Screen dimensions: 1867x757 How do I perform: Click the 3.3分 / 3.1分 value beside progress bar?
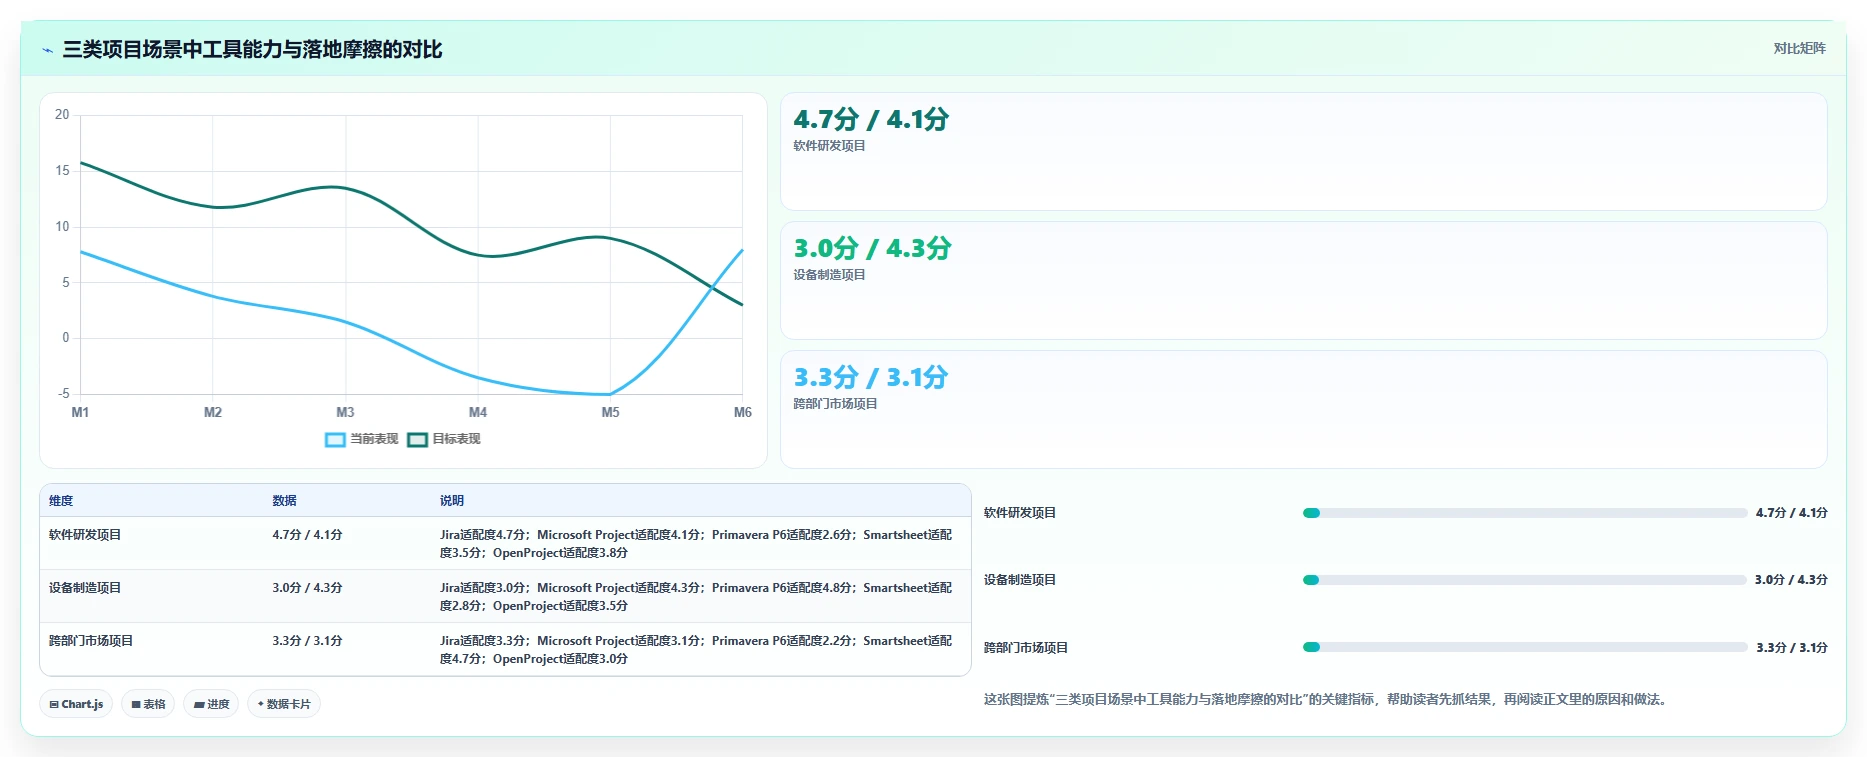tap(1792, 648)
